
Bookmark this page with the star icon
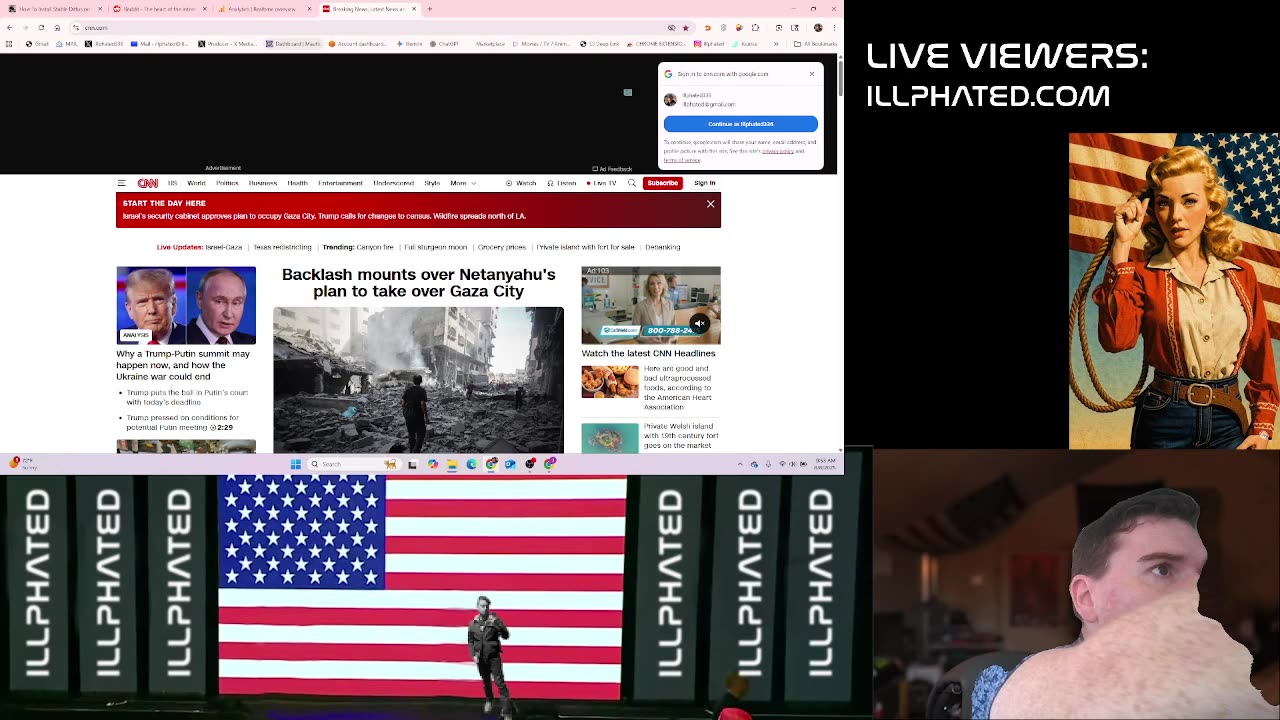685,27
